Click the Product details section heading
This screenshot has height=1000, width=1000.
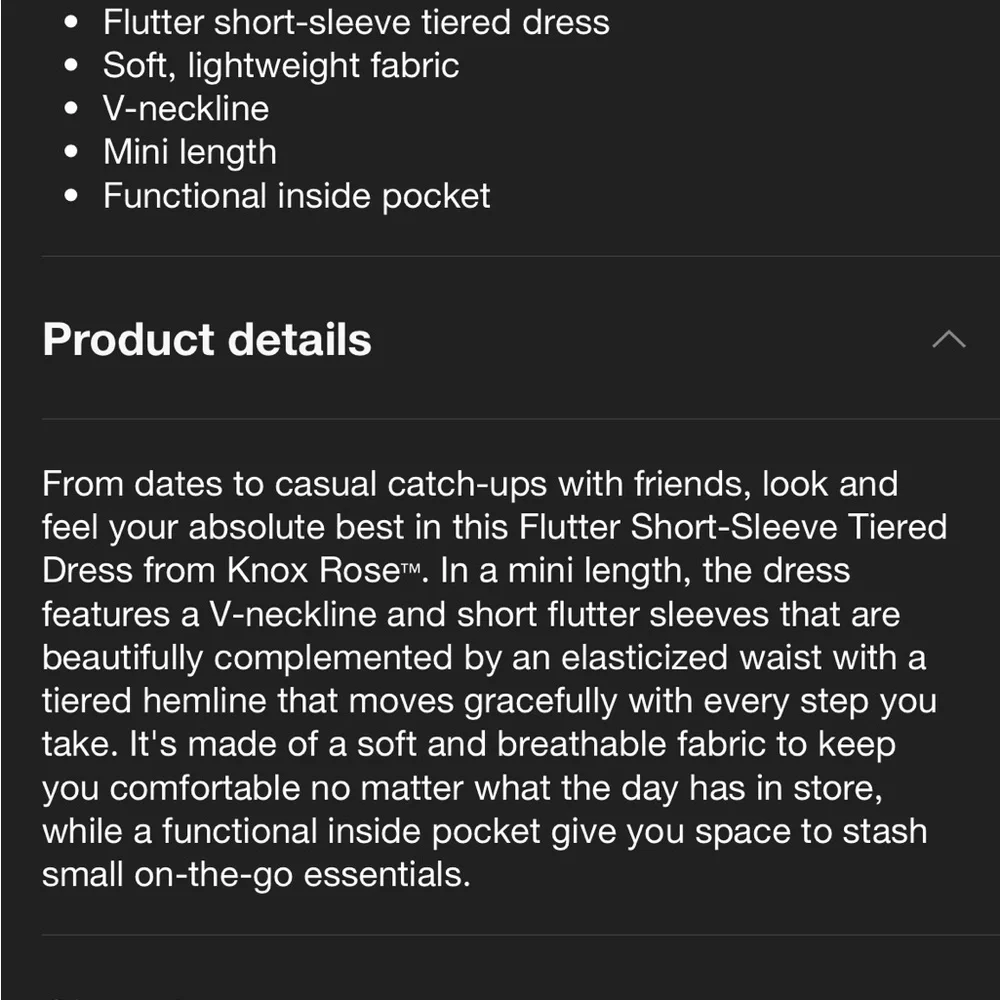(207, 340)
